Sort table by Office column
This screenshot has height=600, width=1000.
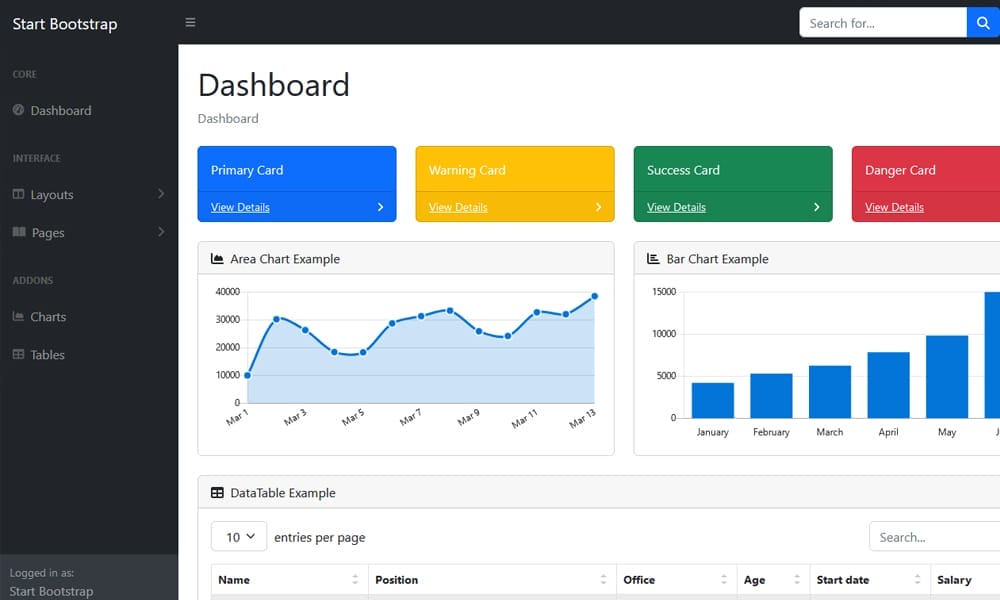tap(724, 580)
